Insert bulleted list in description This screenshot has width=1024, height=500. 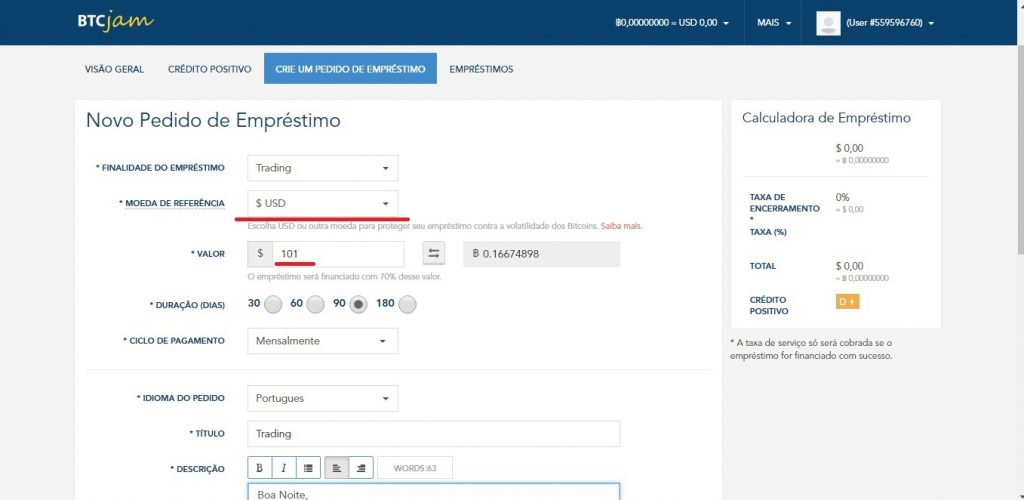[309, 467]
